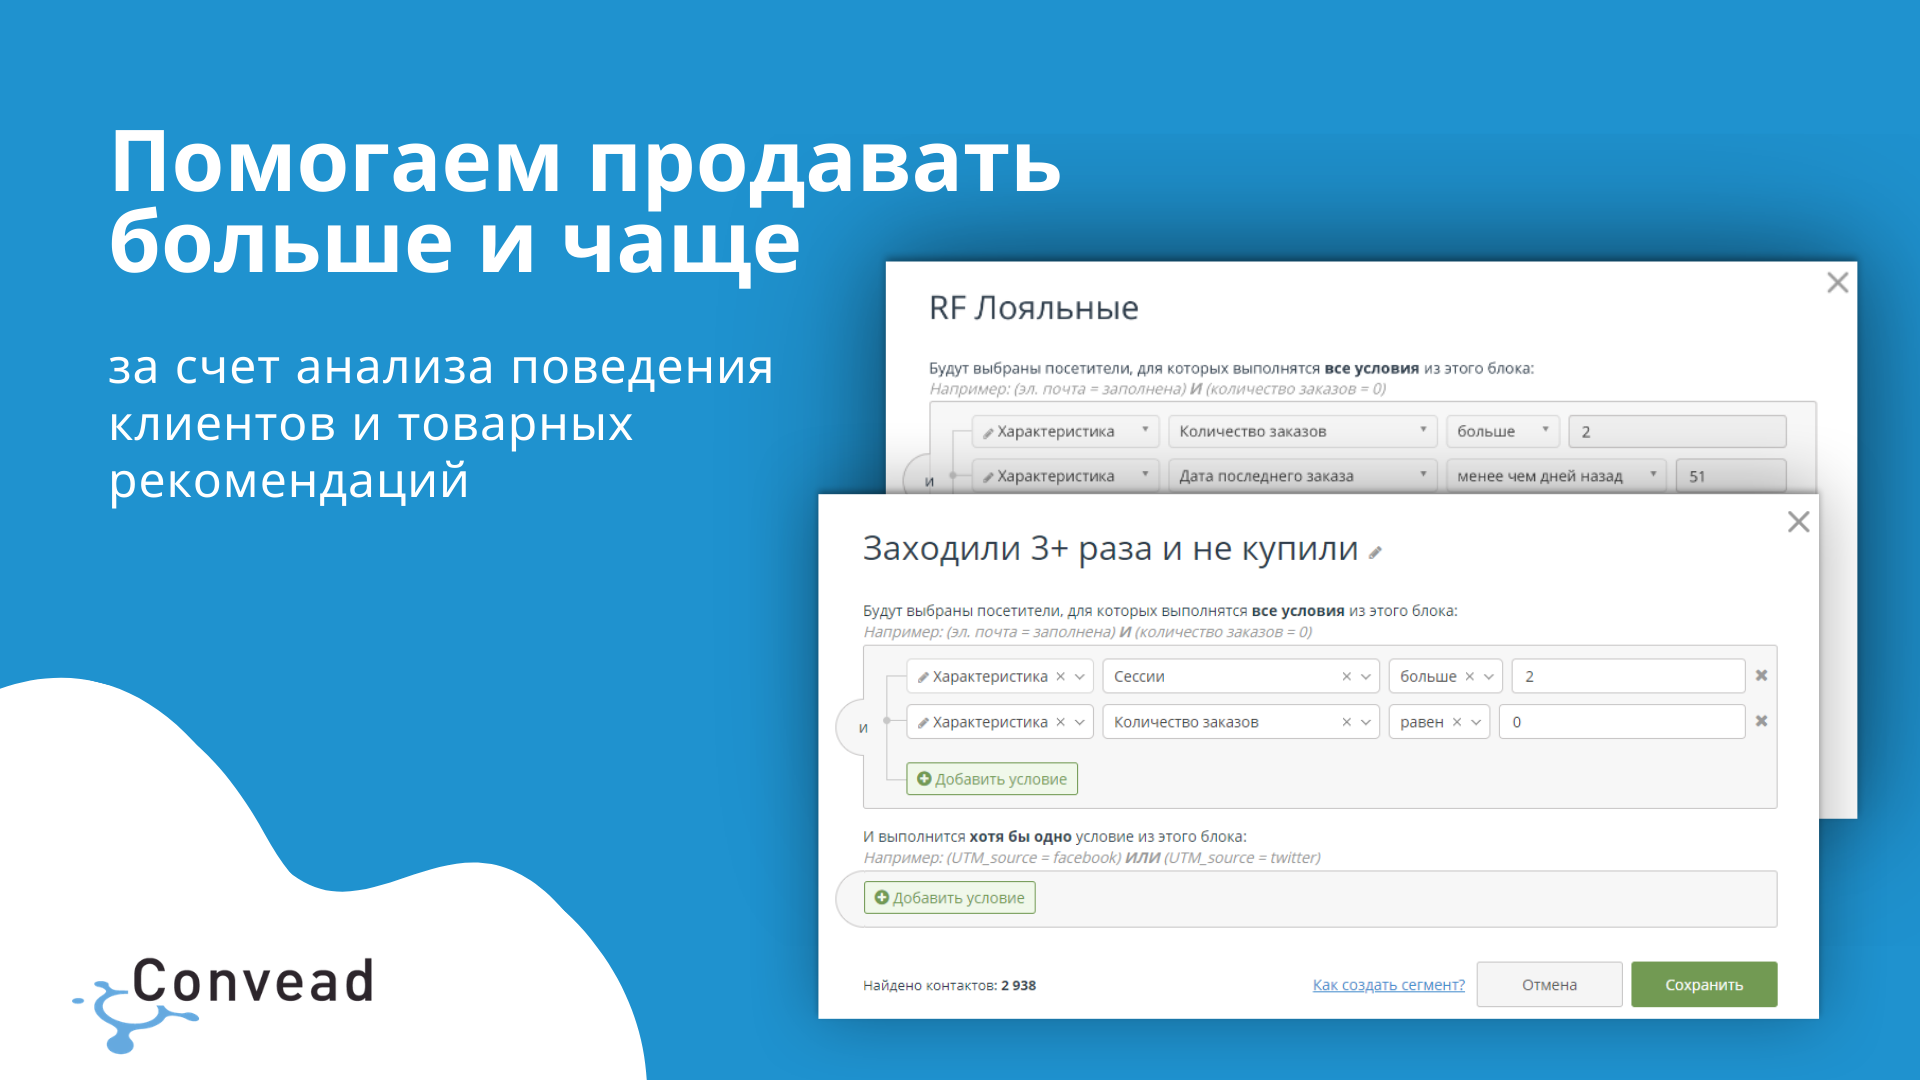Viewport: 1920px width, 1080px height.
Task: Expand the Сессии dropdown chevron
Action: click(1366, 677)
